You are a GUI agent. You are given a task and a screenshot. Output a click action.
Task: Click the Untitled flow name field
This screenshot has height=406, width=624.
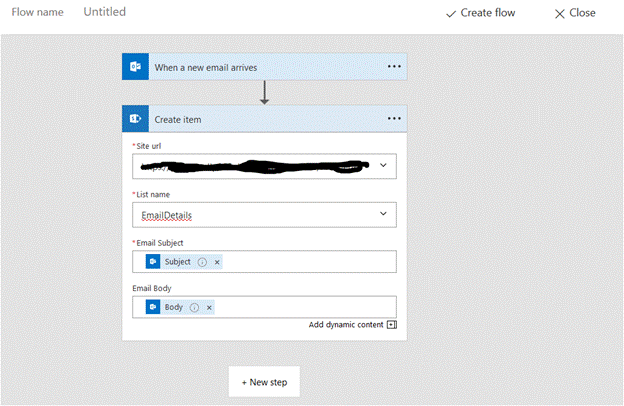(105, 12)
